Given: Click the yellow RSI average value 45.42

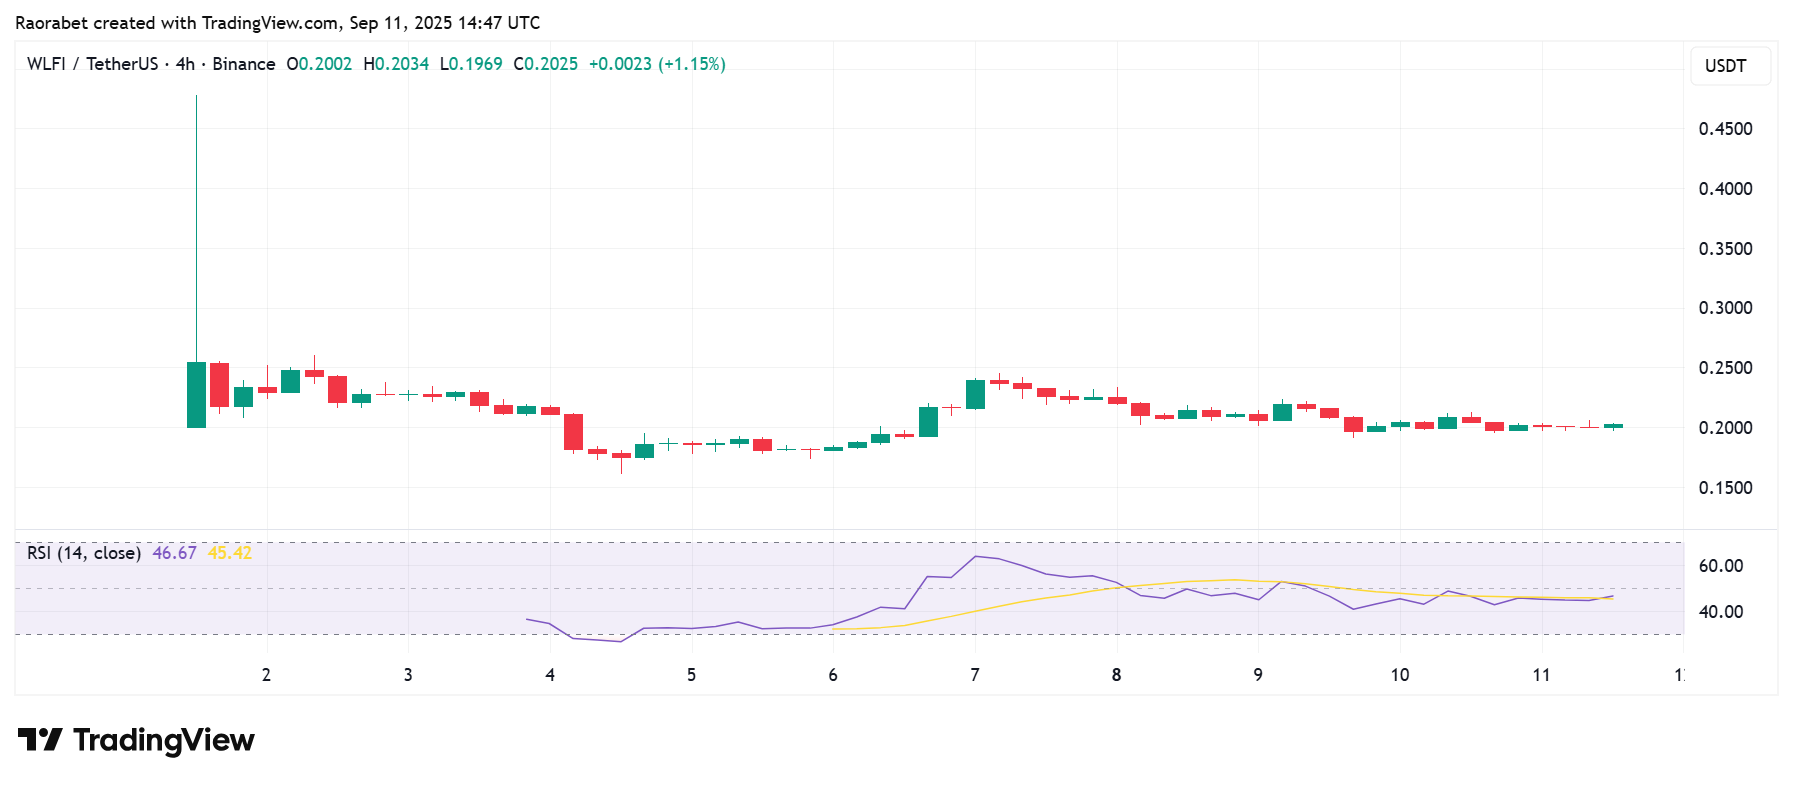Looking at the screenshot, I should tap(229, 553).
